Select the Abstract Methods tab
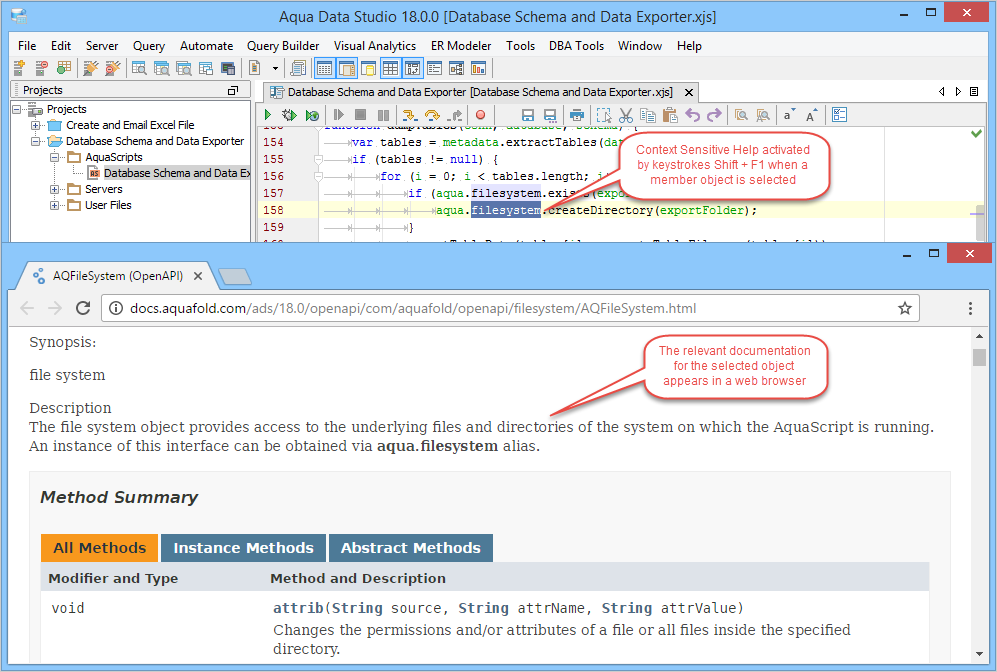 [411, 548]
